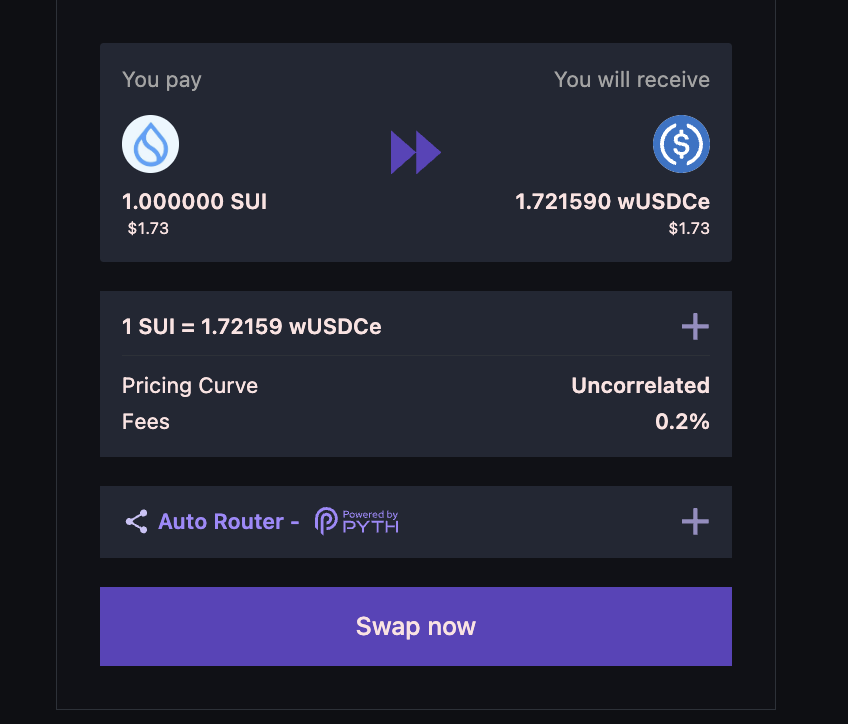The width and height of the screenshot is (848, 724).
Task: Expand the Auto Router section
Action: coord(694,521)
